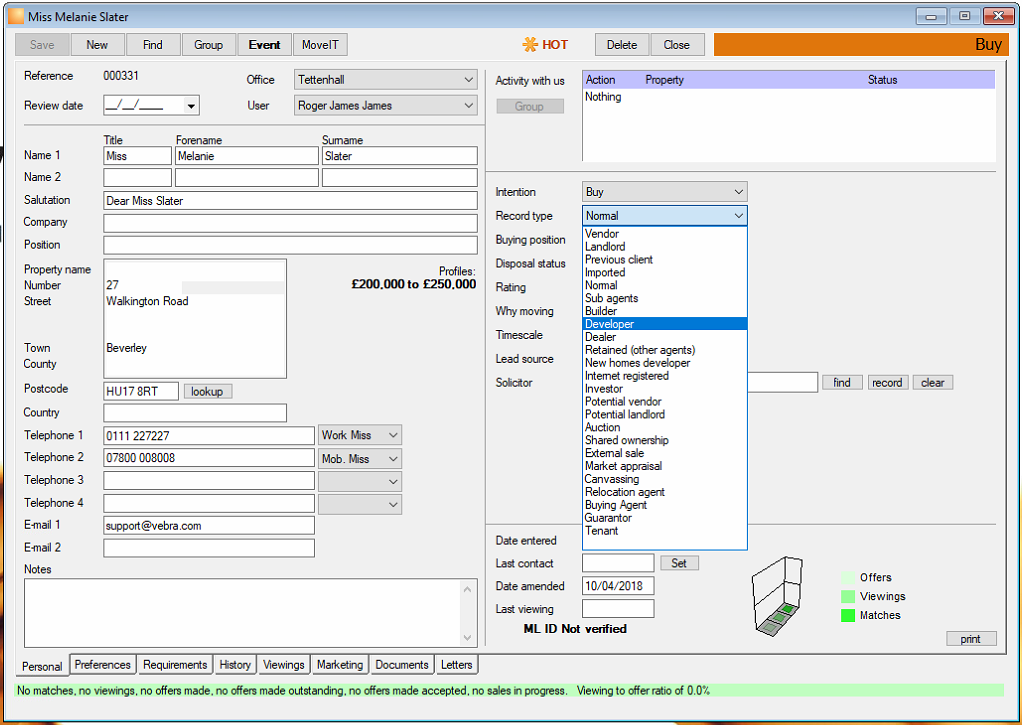Open the Review date calendar arrow
The height and width of the screenshot is (725, 1022).
point(191,105)
